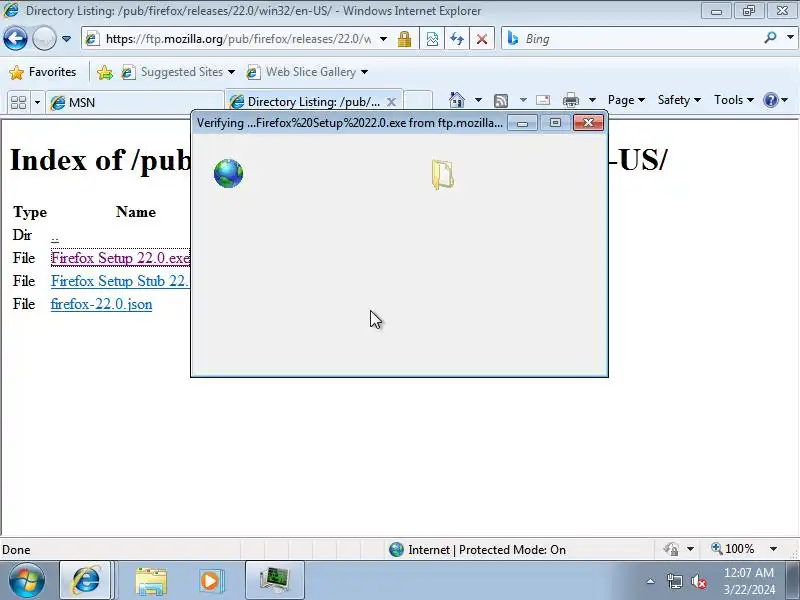800x600 pixels.
Task: Click the greyed Forward navigation button
Action: point(44,38)
